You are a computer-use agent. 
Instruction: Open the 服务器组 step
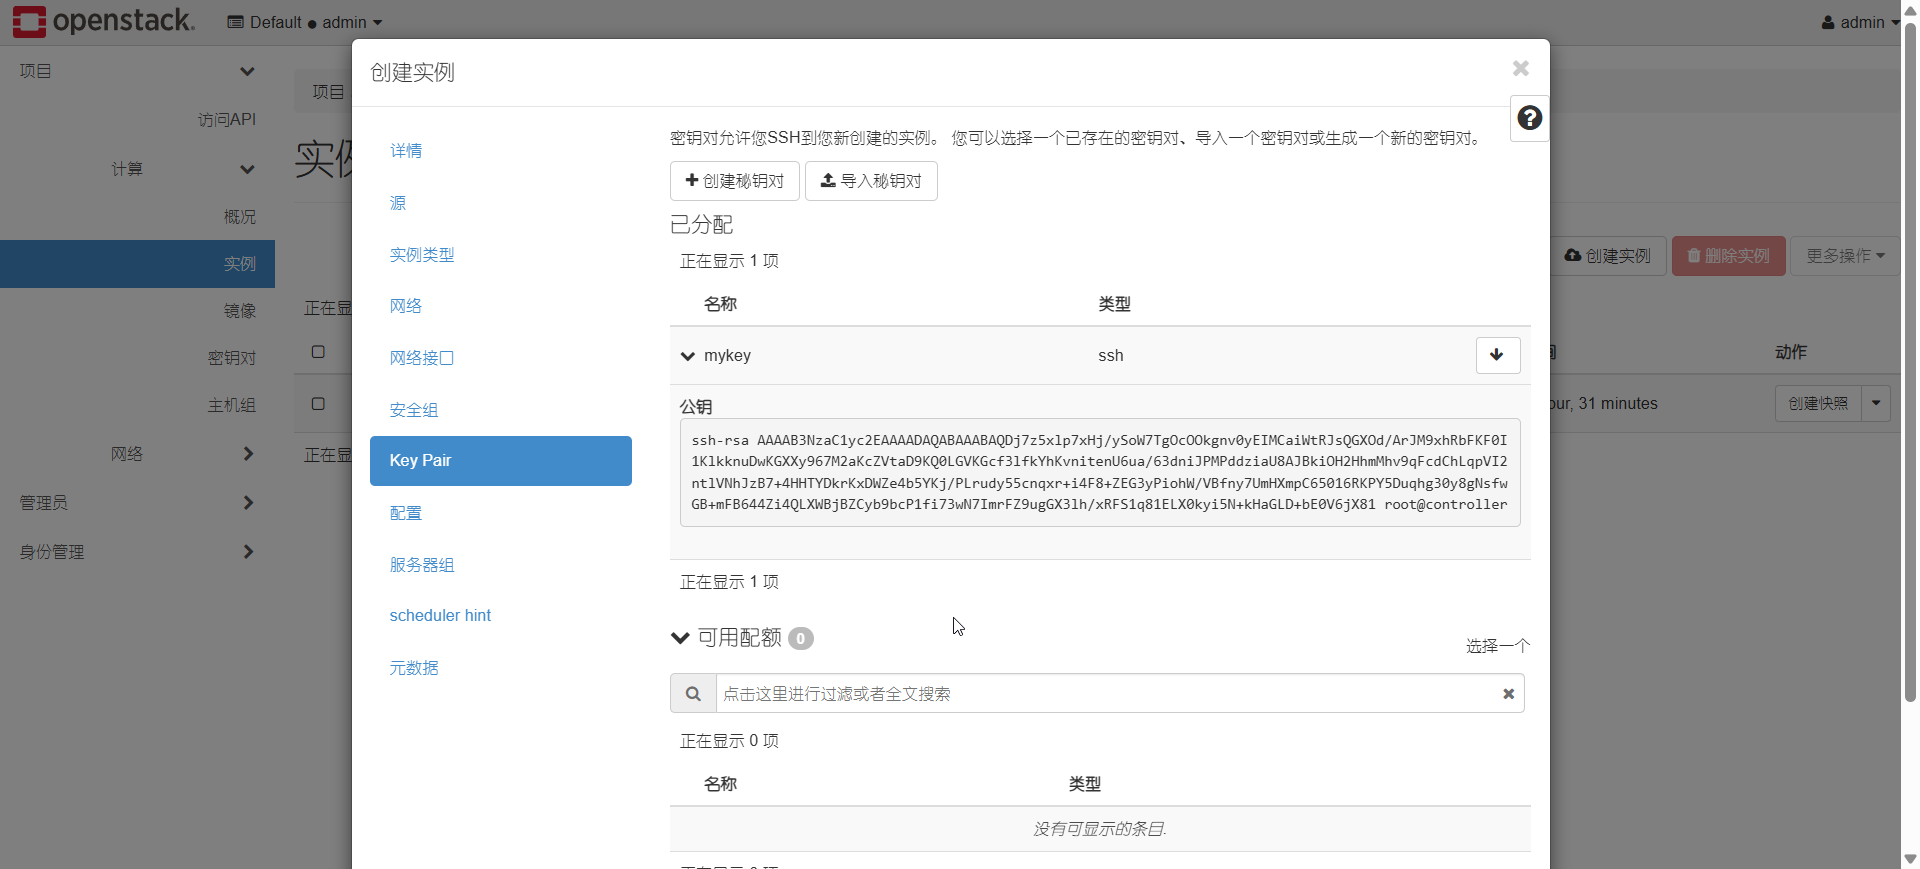coord(422,565)
